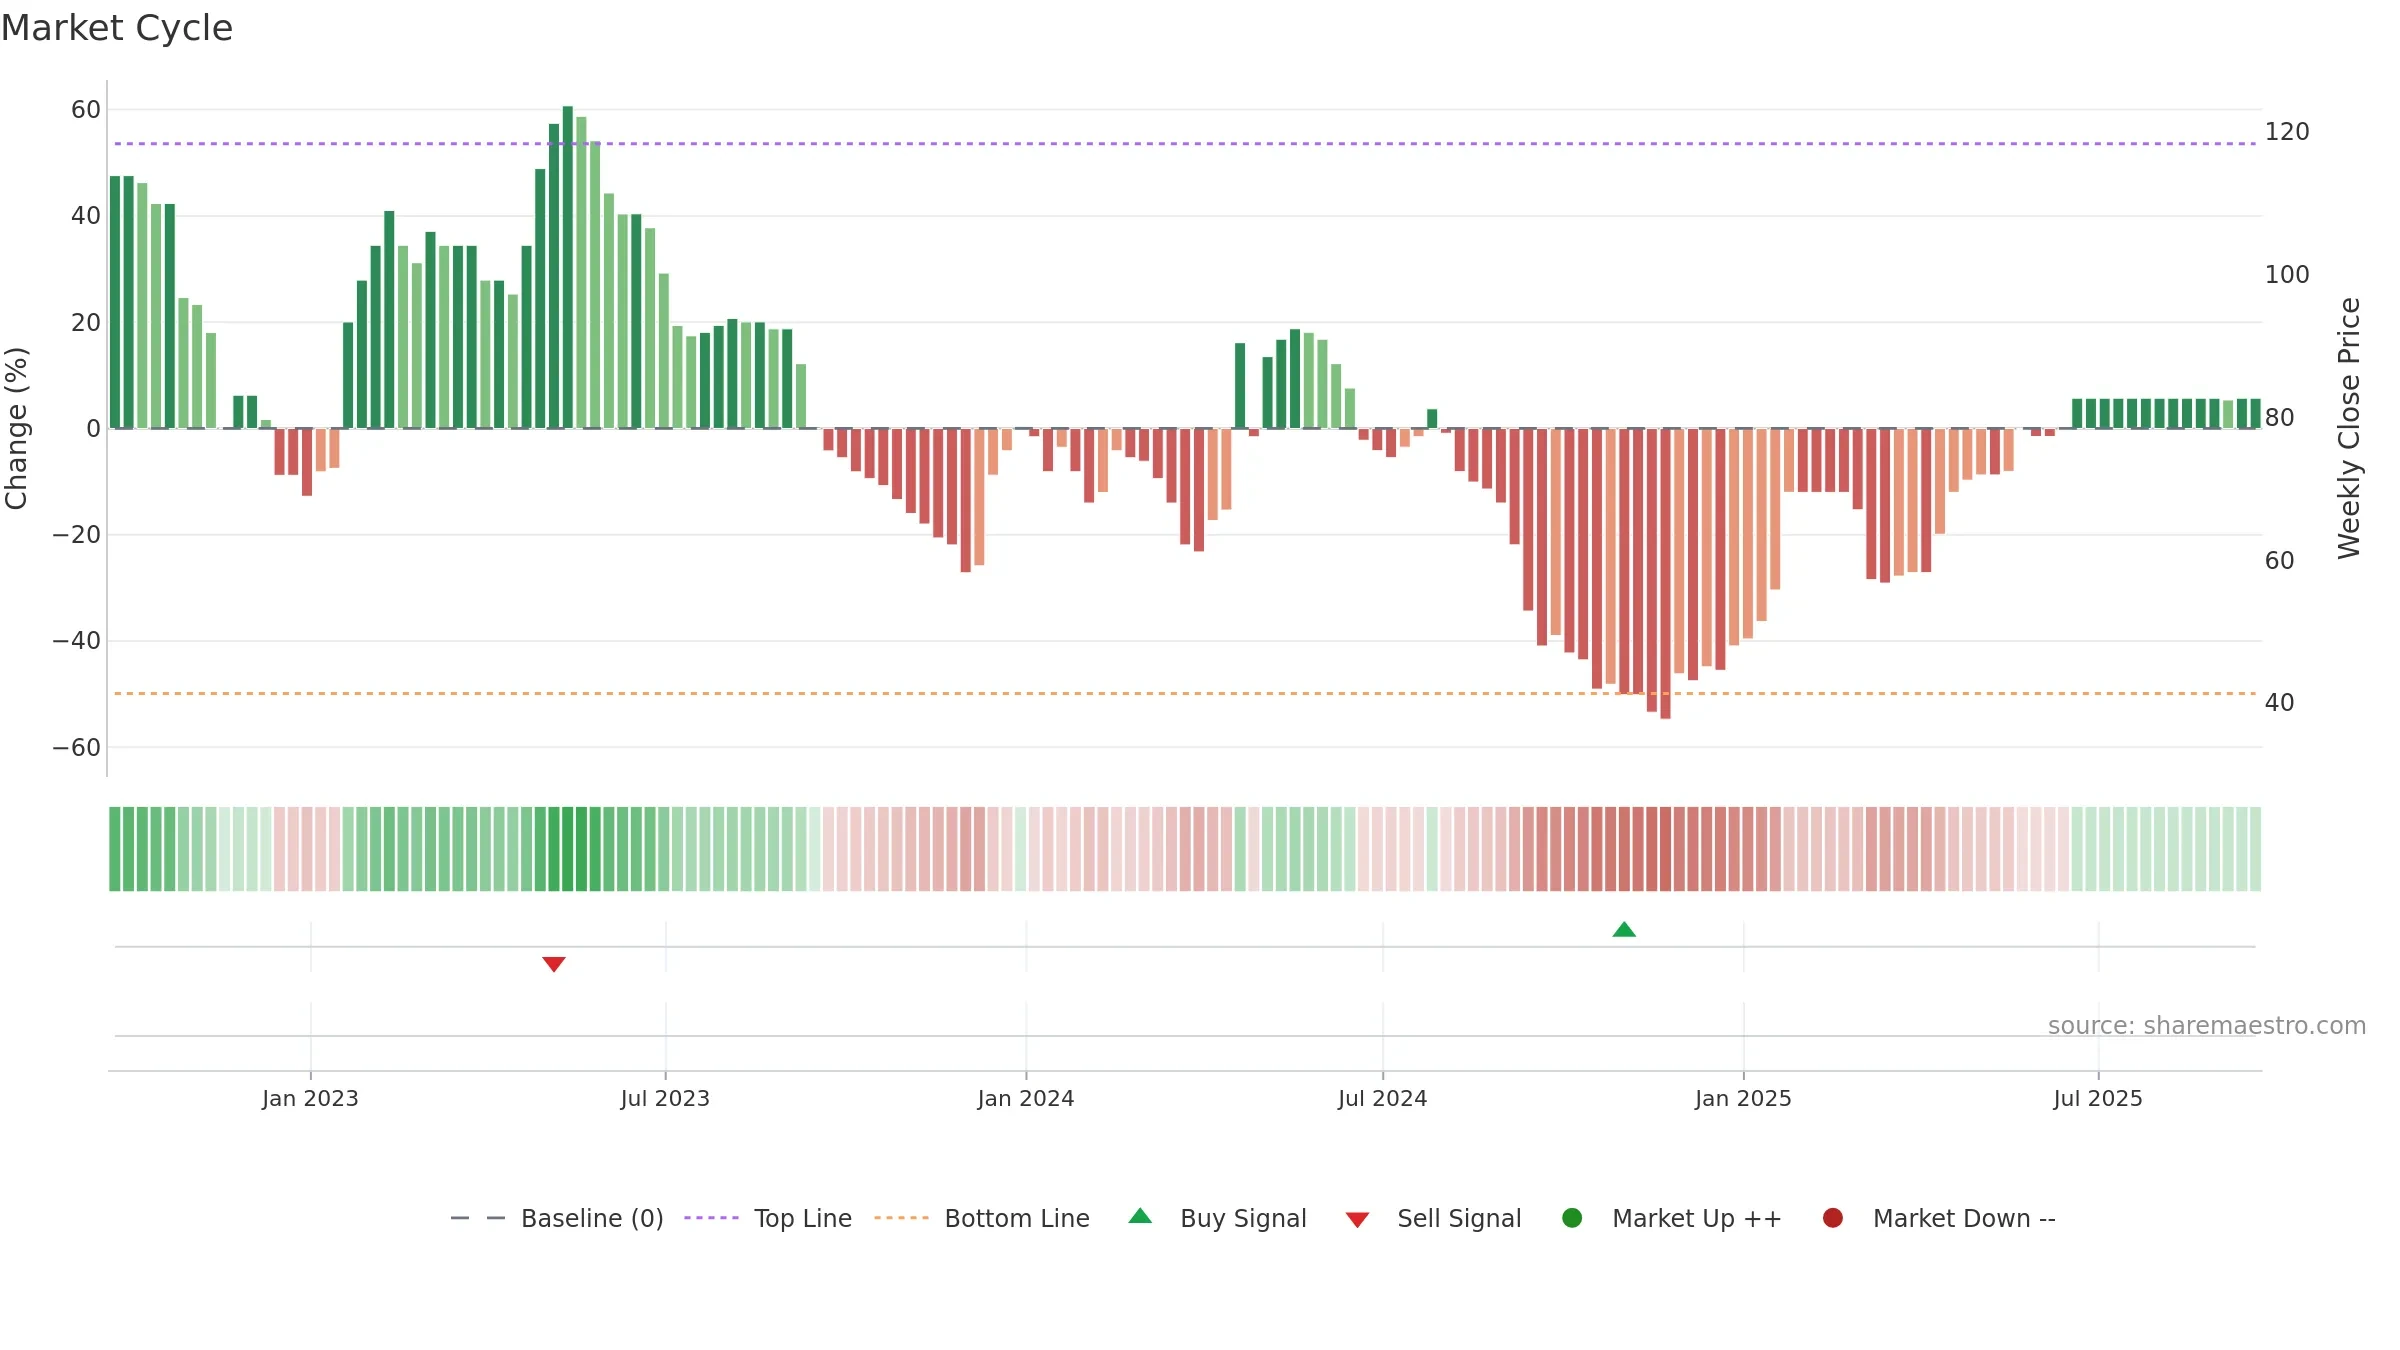Click the Jan 2023 x-axis label
The height and width of the screenshot is (1350, 2400).
pyautogui.click(x=310, y=1098)
